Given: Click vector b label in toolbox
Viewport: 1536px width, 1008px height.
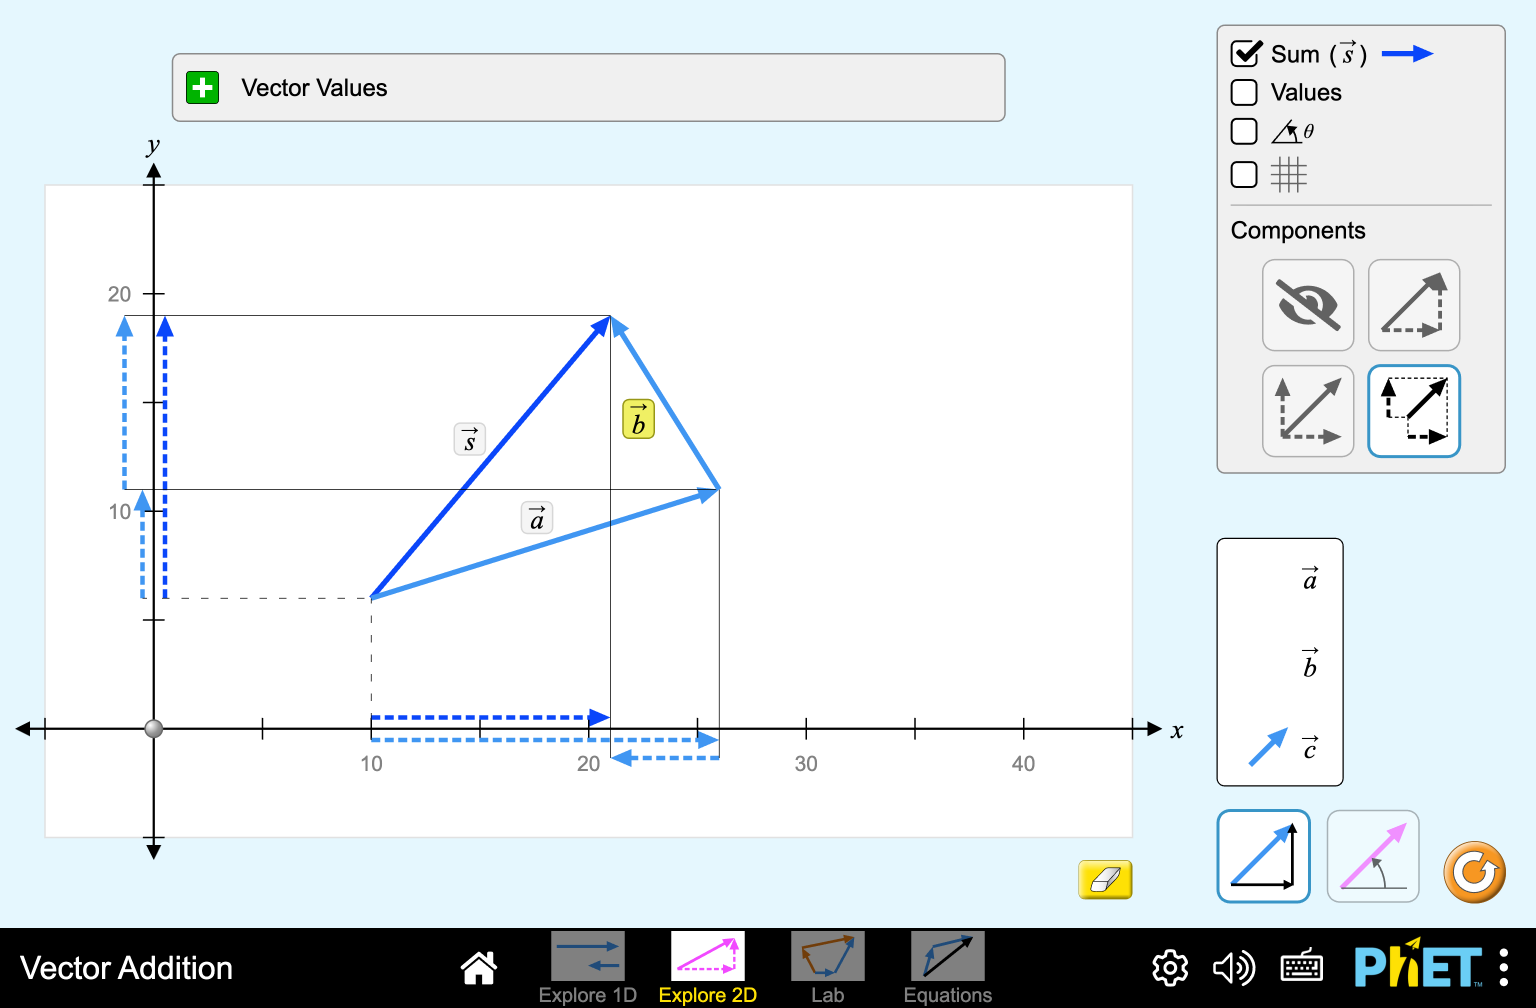Looking at the screenshot, I should tap(1310, 662).
